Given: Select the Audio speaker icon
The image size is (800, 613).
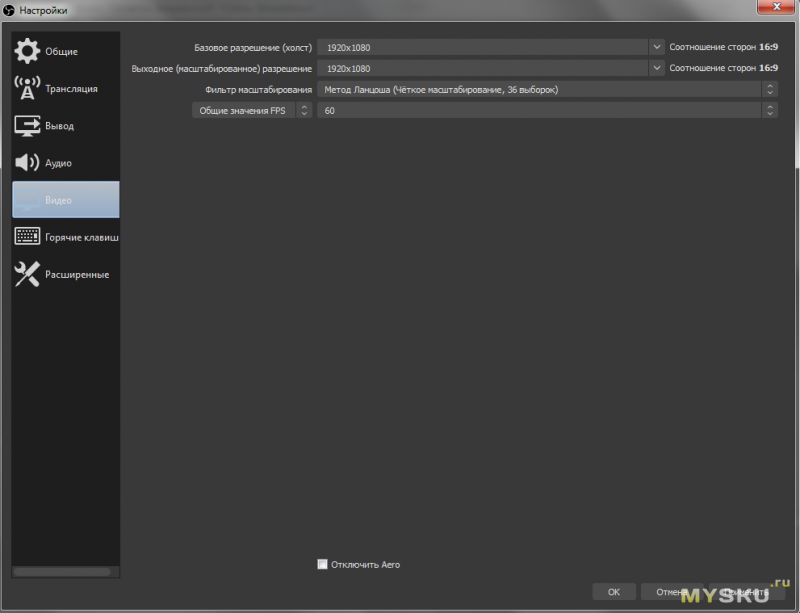Looking at the screenshot, I should coord(27,162).
